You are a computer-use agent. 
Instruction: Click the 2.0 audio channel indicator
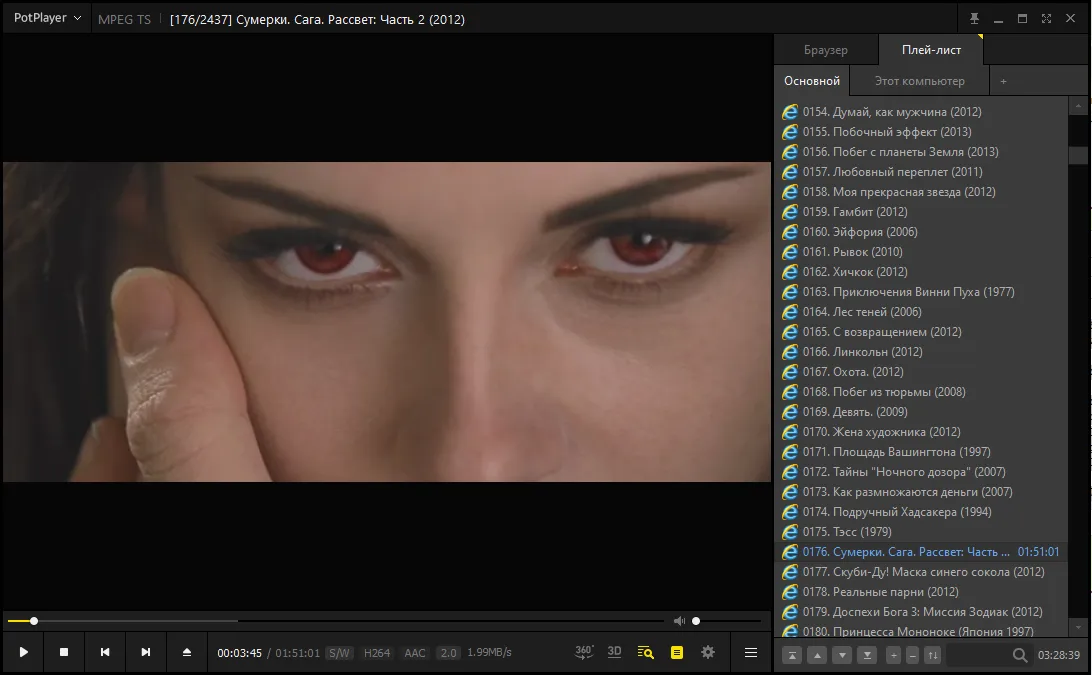[448, 653]
